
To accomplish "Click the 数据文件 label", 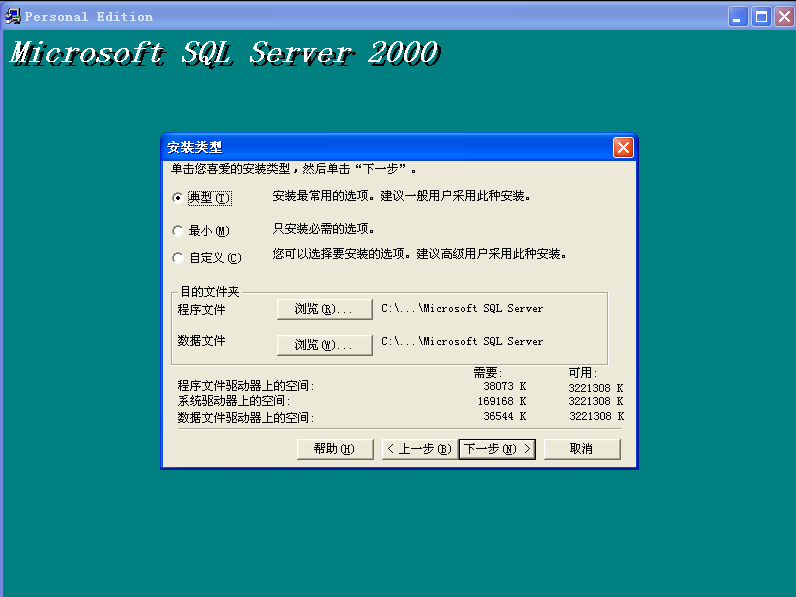I will click(201, 341).
